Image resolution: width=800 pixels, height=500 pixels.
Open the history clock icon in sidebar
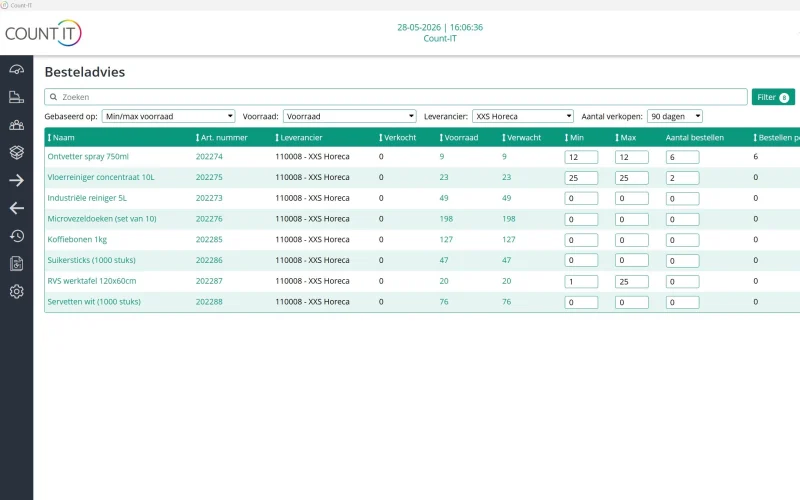(16, 236)
